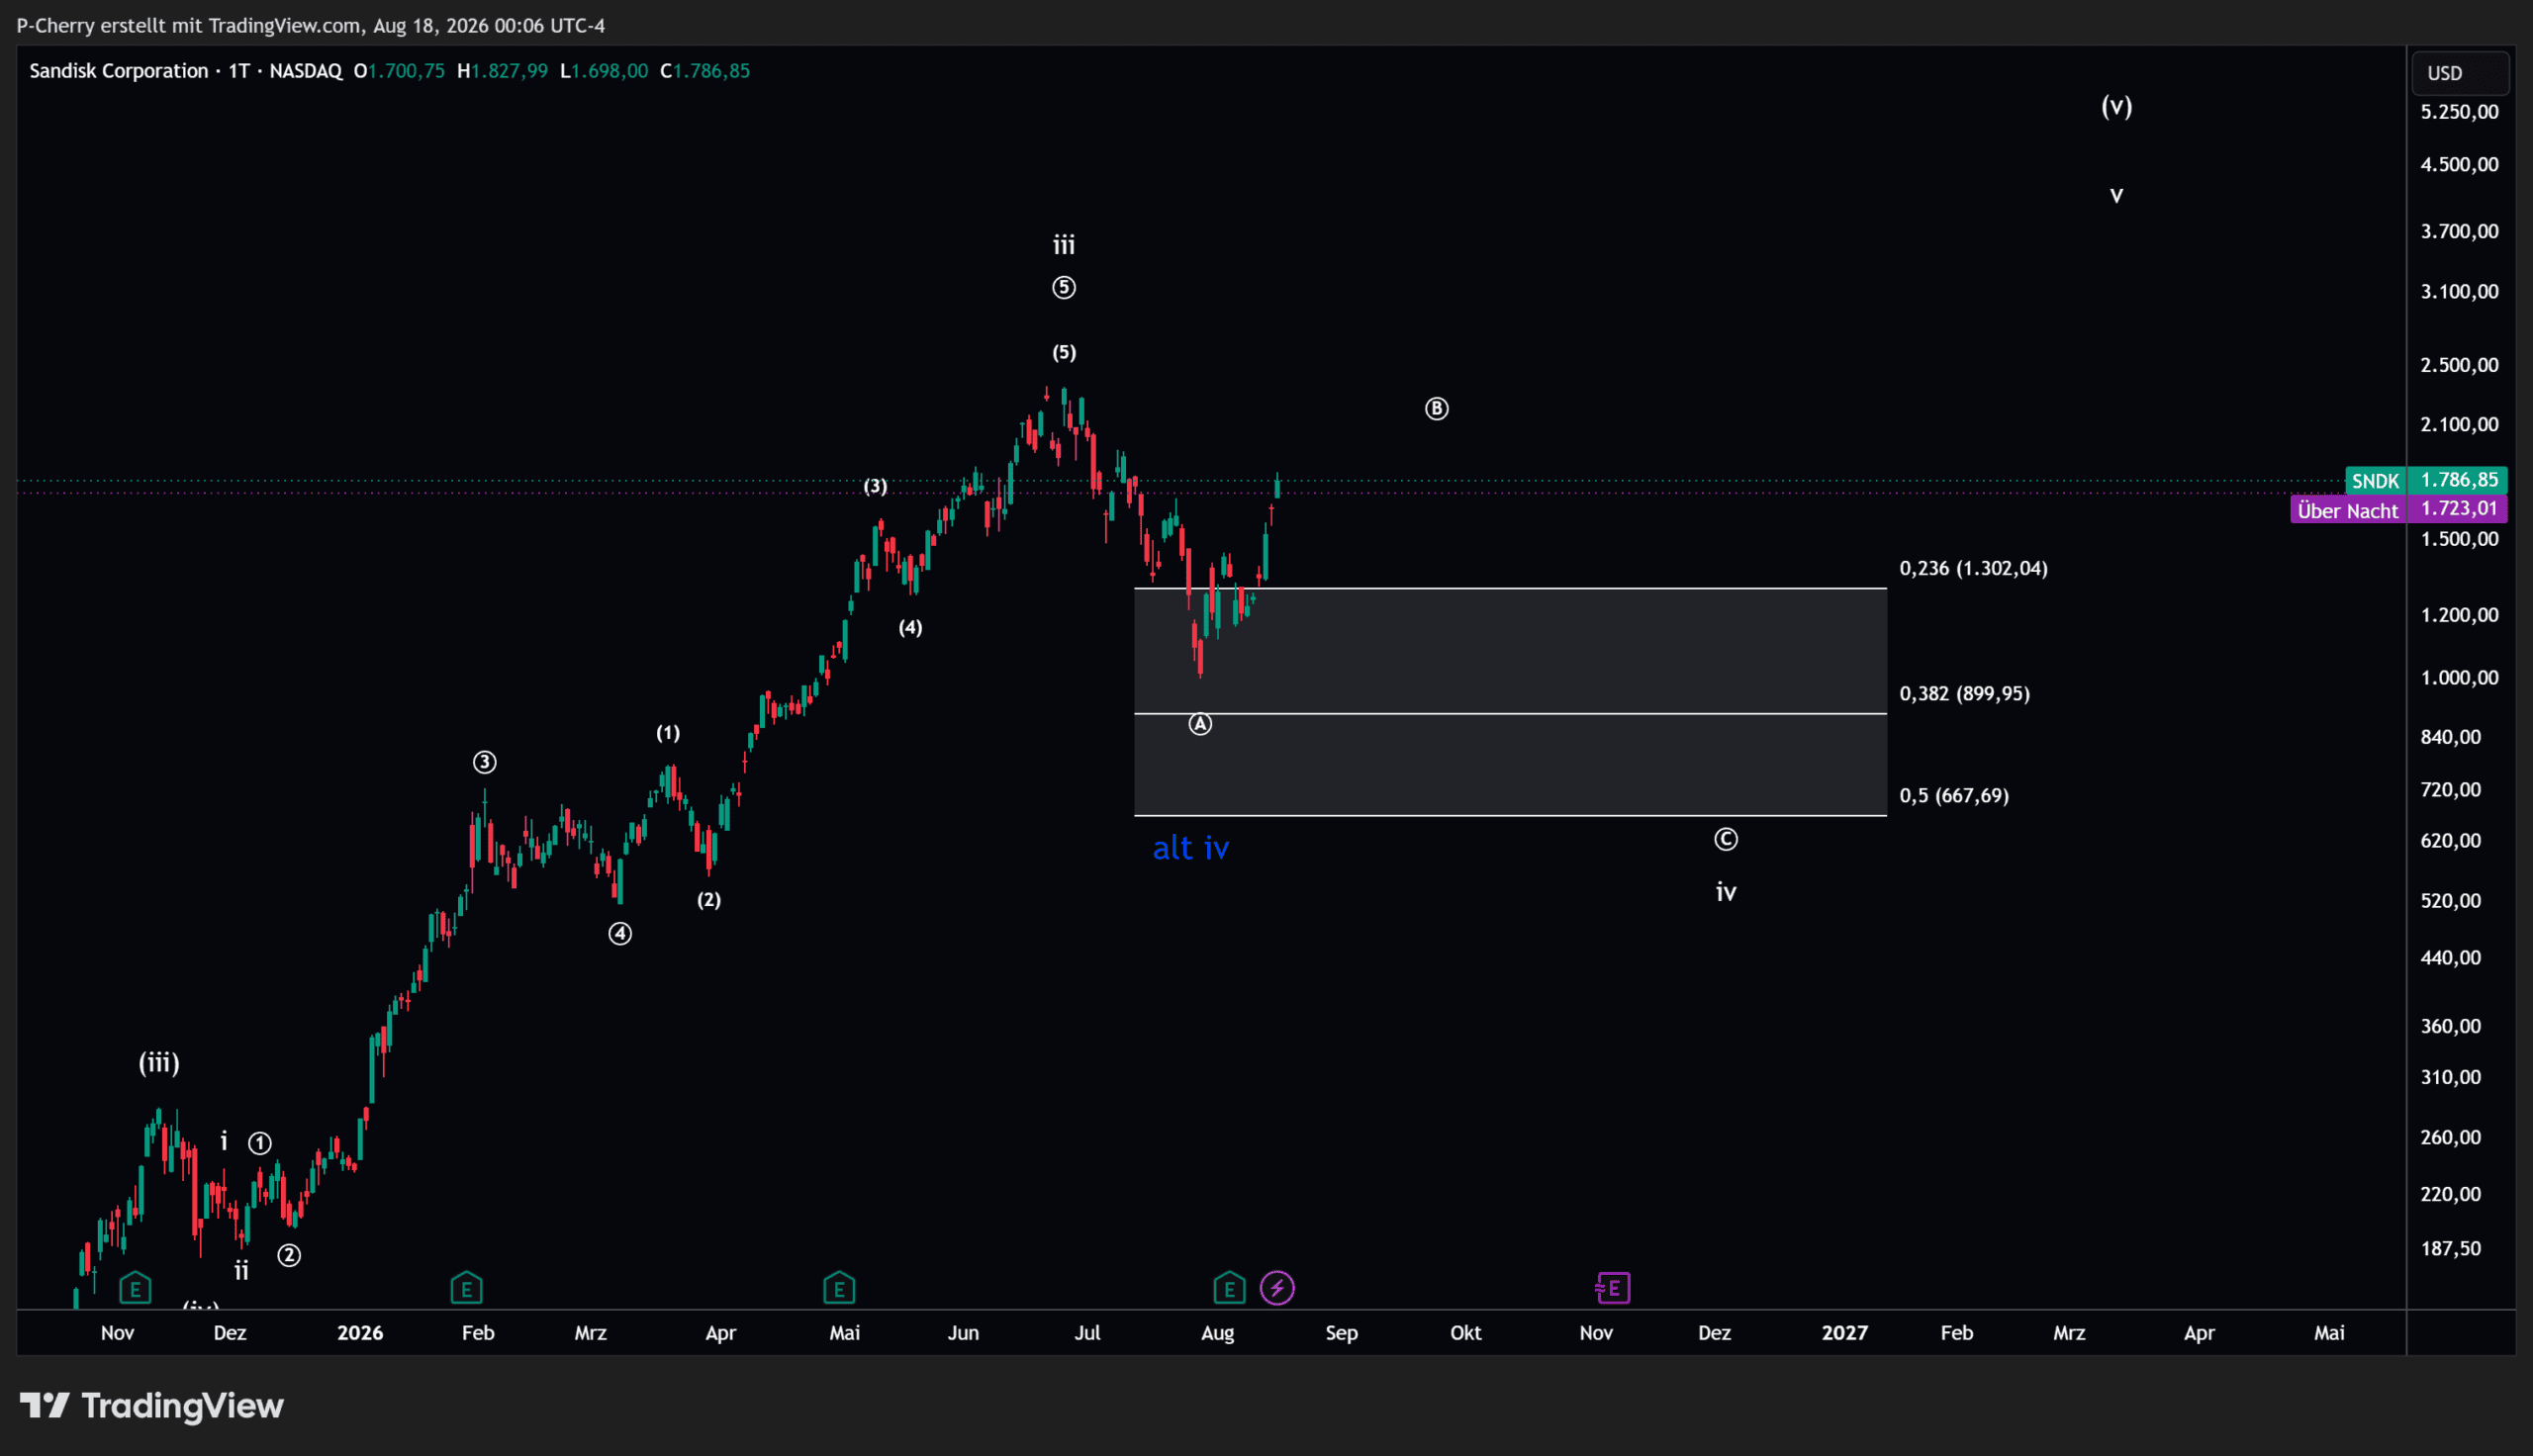
Task: Click the '2027' label on the time axis
Action: click(x=1845, y=1333)
